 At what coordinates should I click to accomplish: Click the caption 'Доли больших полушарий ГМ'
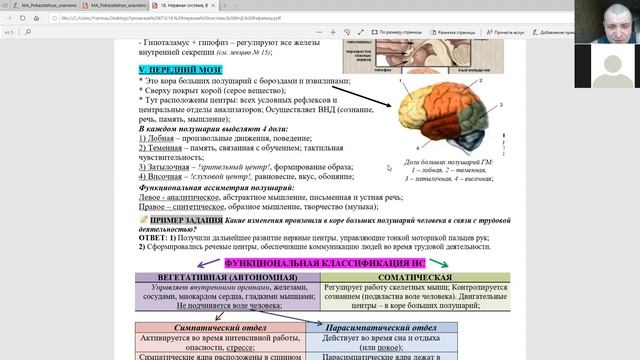tap(449, 162)
